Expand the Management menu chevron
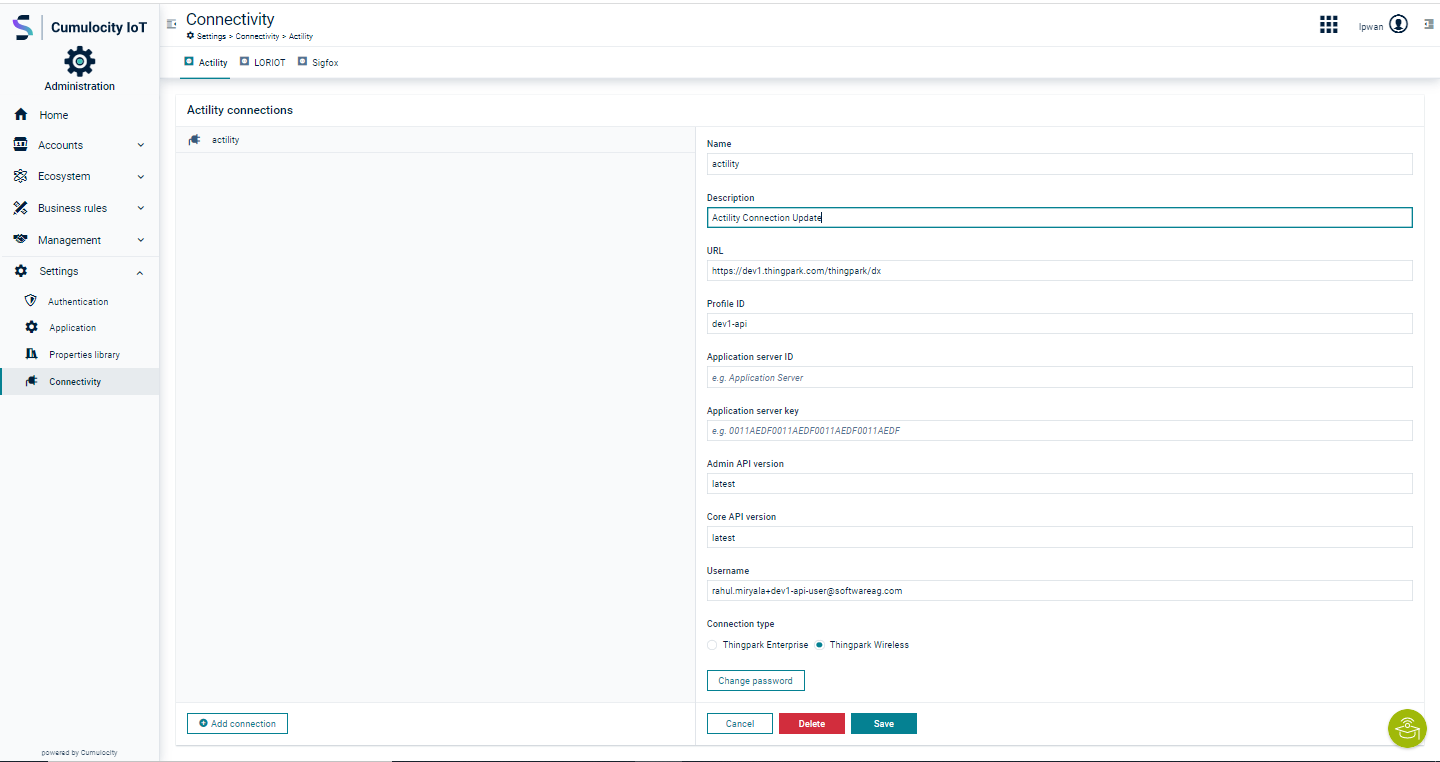The height and width of the screenshot is (762, 1440). (141, 240)
